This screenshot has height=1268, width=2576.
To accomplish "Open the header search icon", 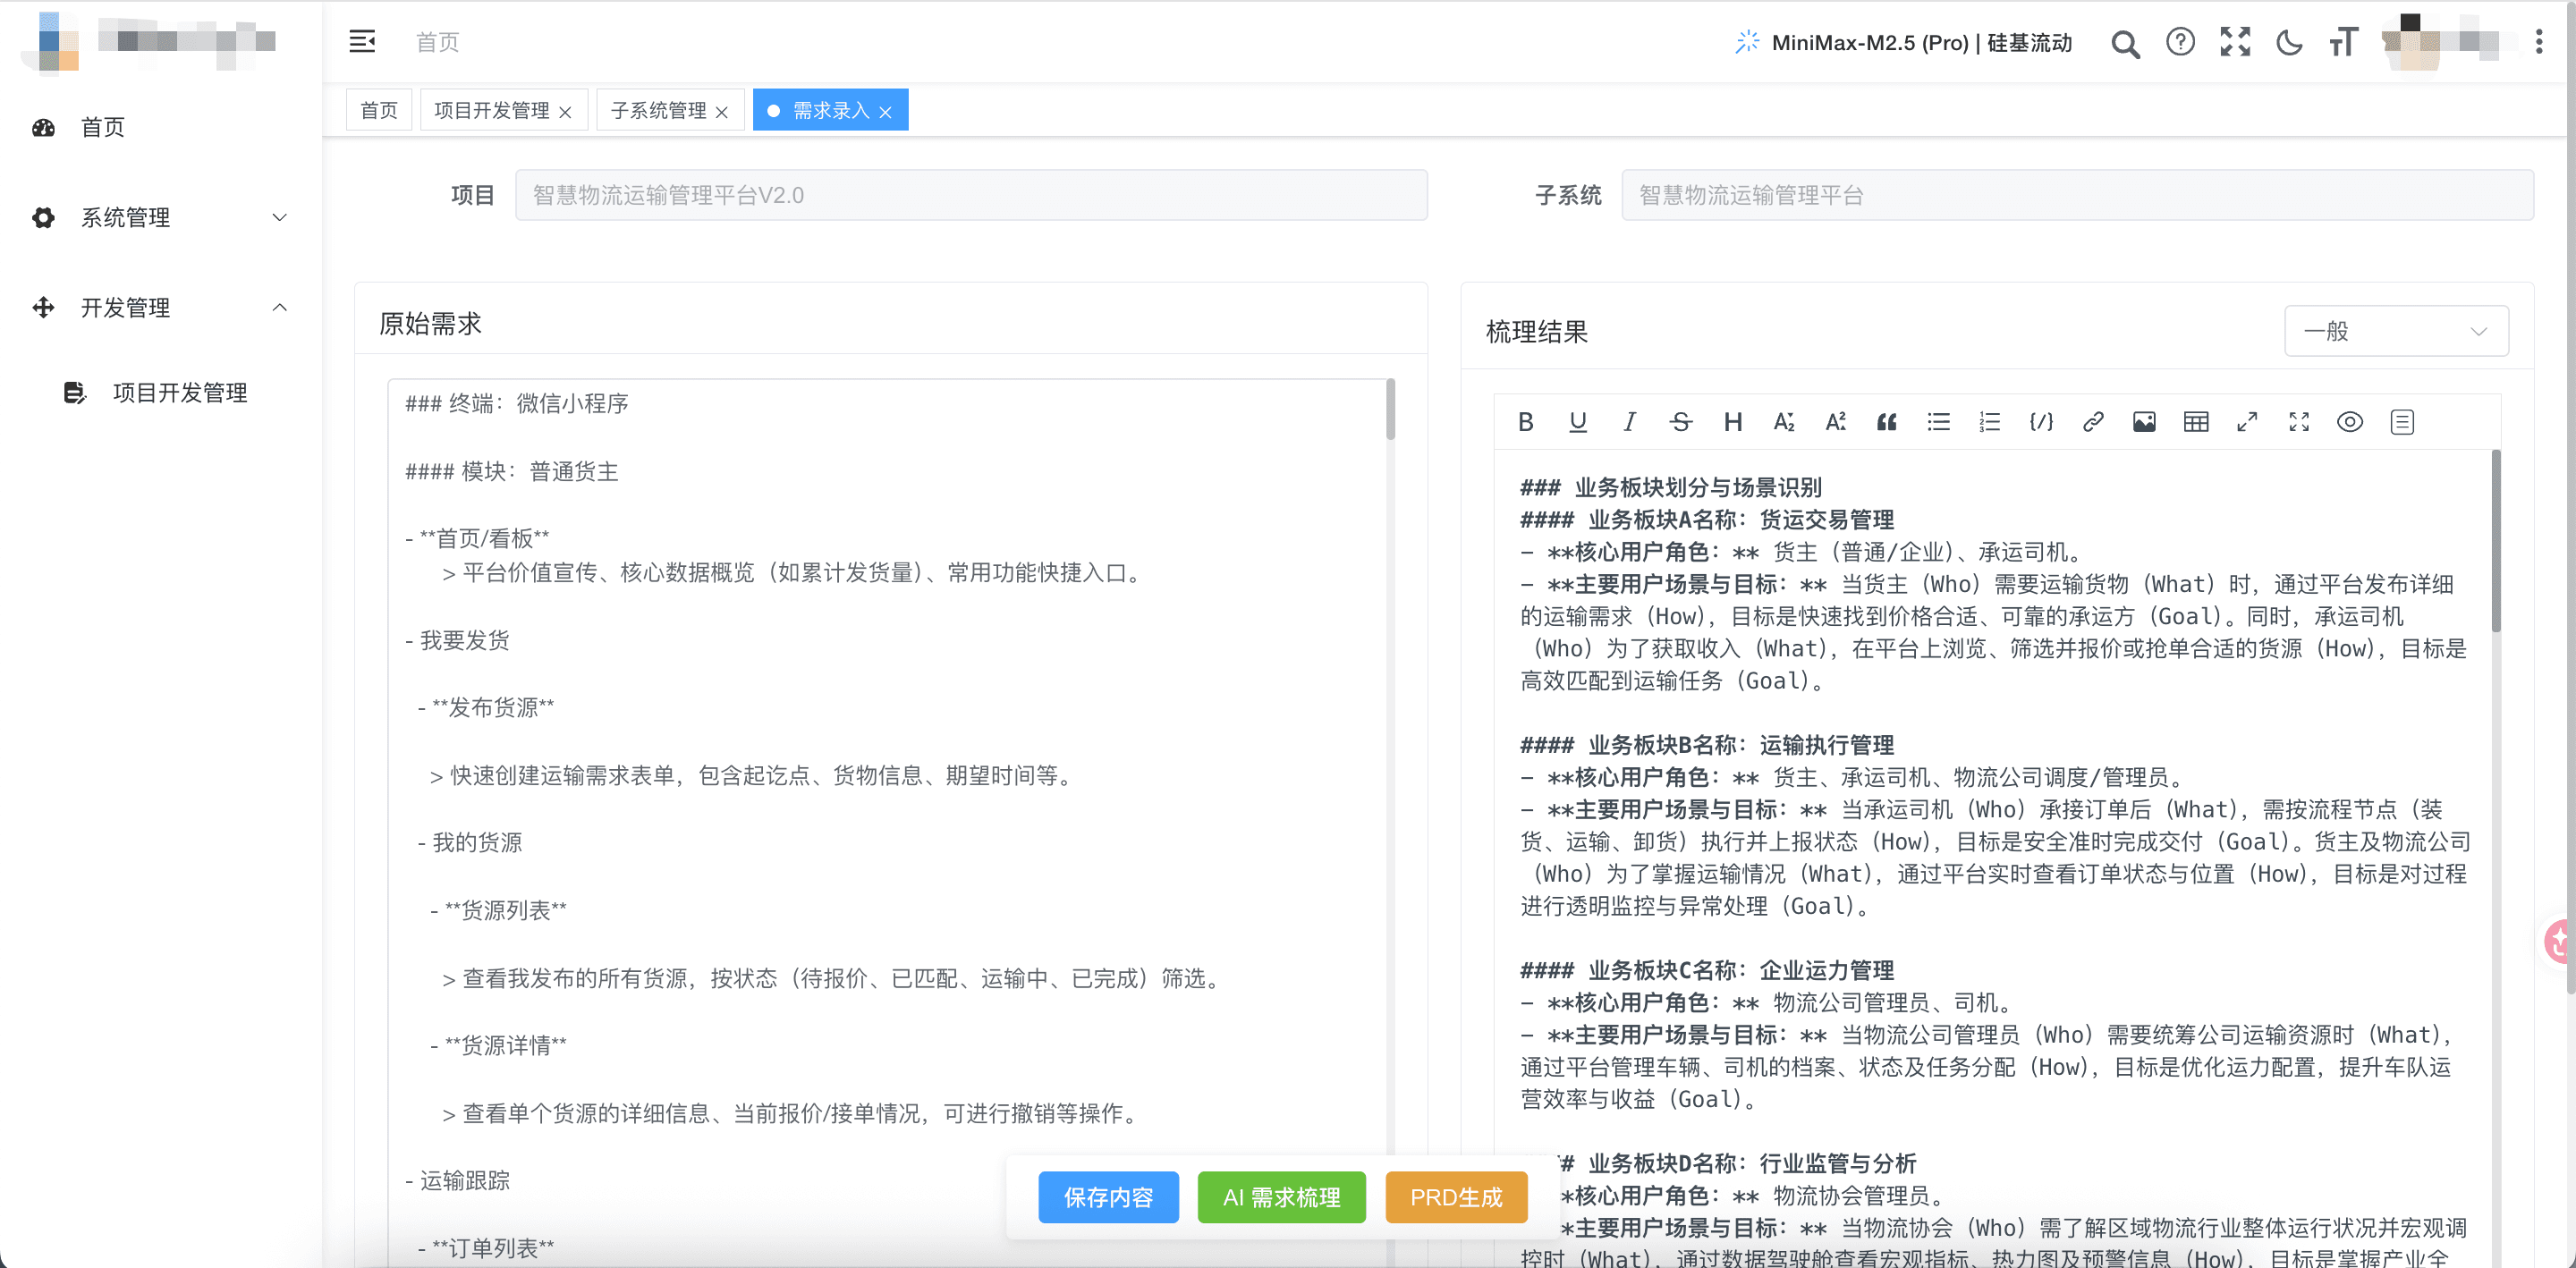I will coord(2125,43).
